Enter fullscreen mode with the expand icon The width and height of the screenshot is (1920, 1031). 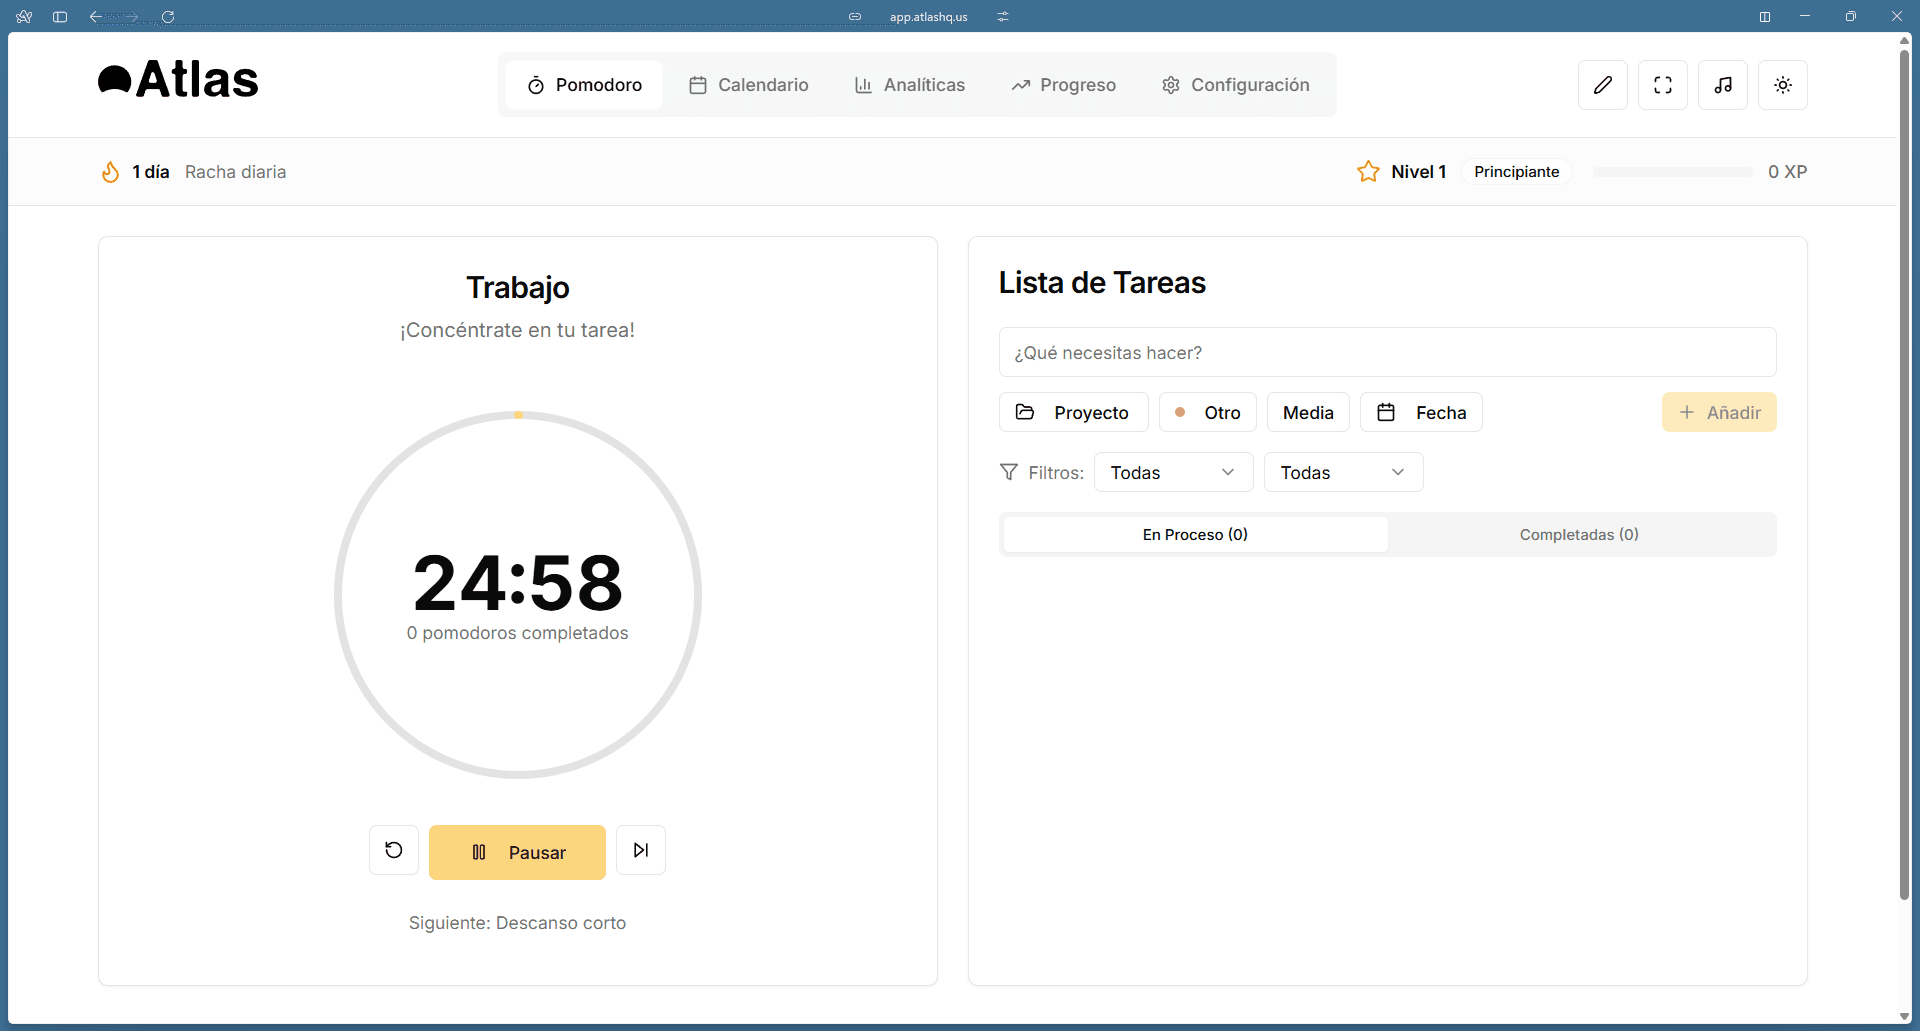pos(1663,85)
